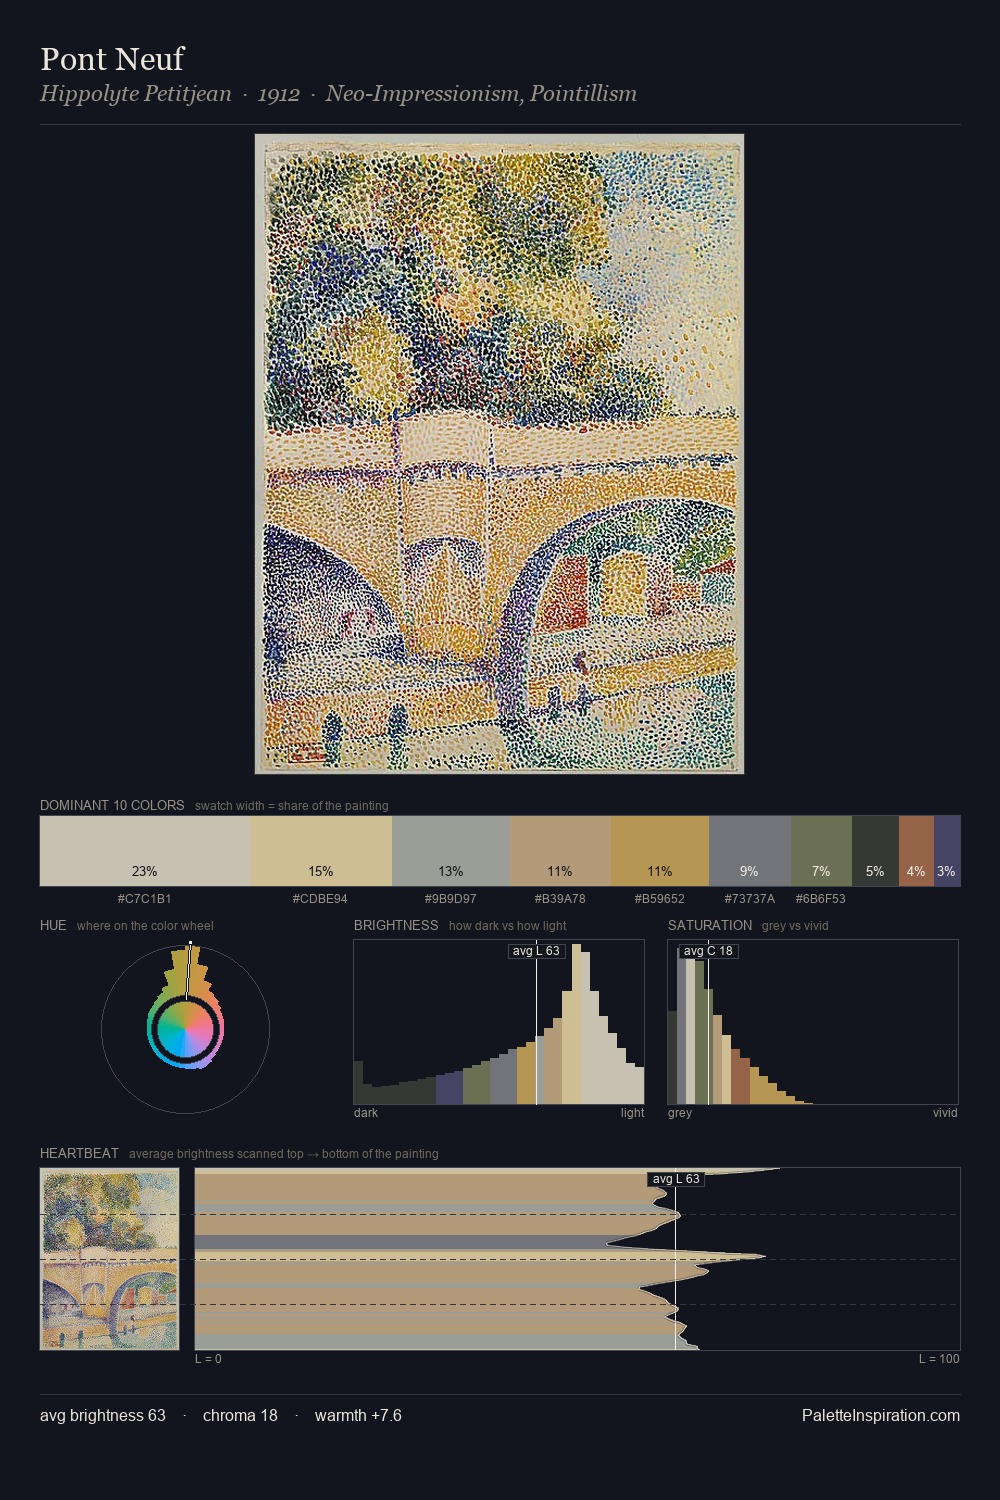The width and height of the screenshot is (1000, 1500).
Task: Click the '#9B9D97' hex label
Action: coord(451,899)
